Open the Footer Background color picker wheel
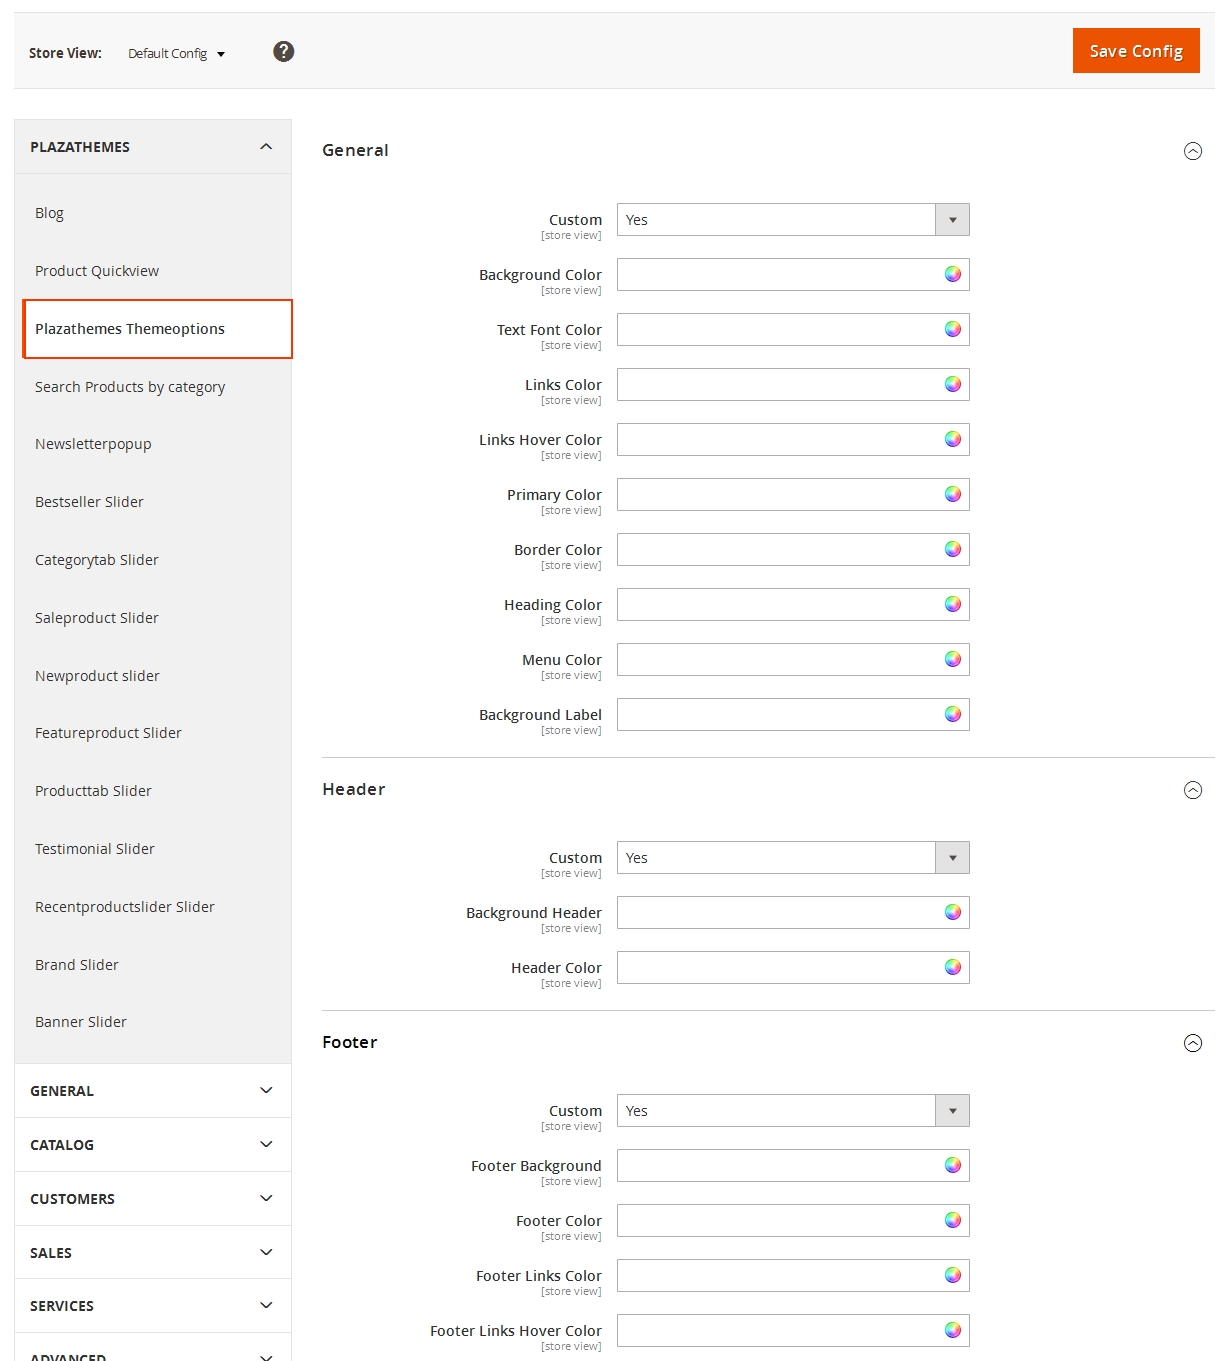The image size is (1231, 1361). (x=952, y=1165)
